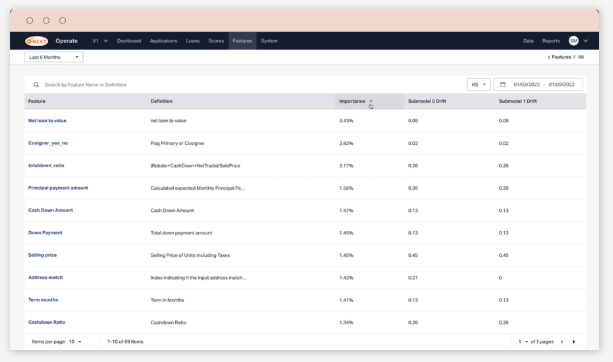Viewport: 613px width, 362px height.
Task: Open the V1 version dropdown
Action: pyautogui.click(x=100, y=41)
